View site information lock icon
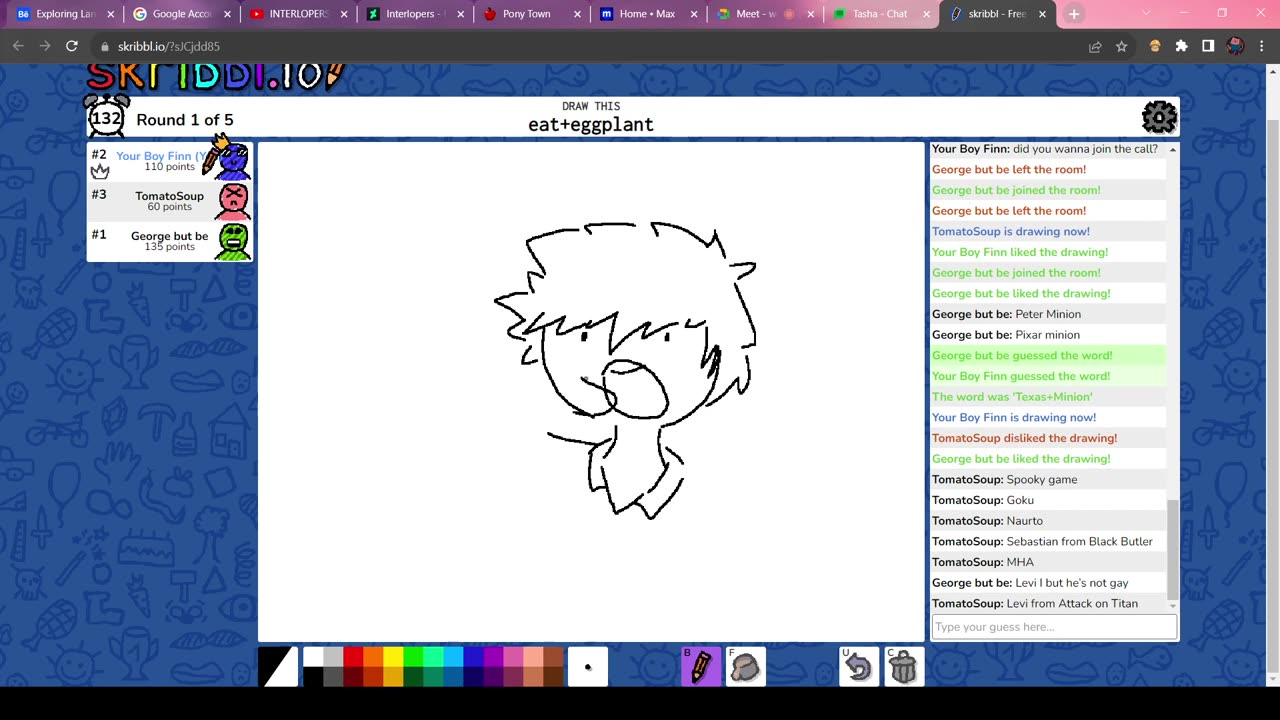 (104, 46)
